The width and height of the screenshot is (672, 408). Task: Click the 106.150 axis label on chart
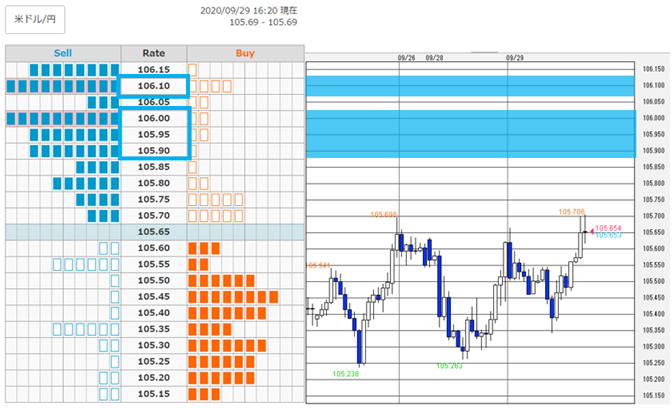pos(654,69)
